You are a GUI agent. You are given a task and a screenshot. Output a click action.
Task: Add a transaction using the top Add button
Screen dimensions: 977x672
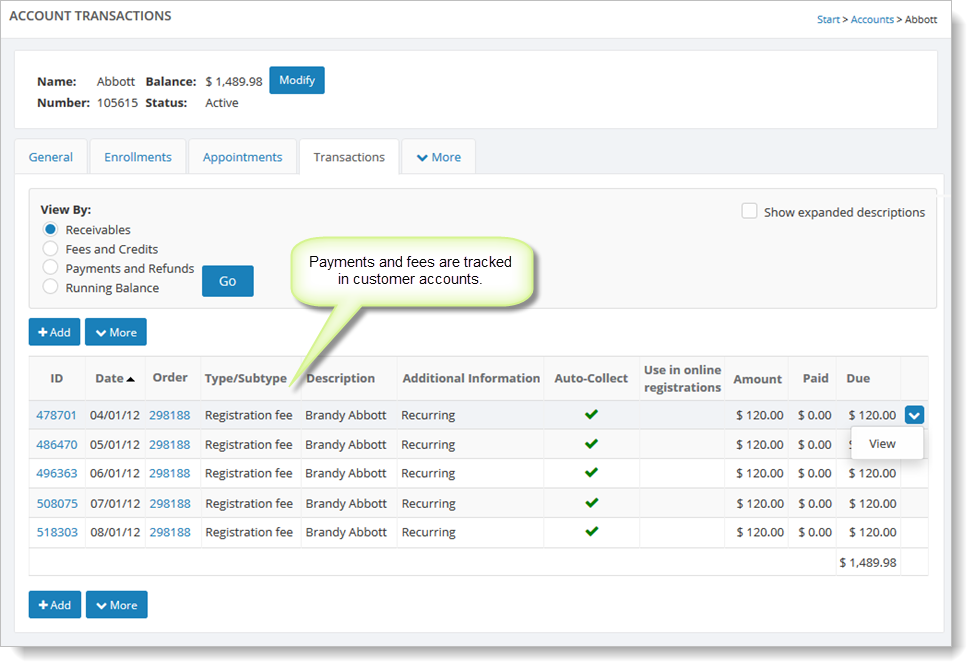pyautogui.click(x=54, y=332)
